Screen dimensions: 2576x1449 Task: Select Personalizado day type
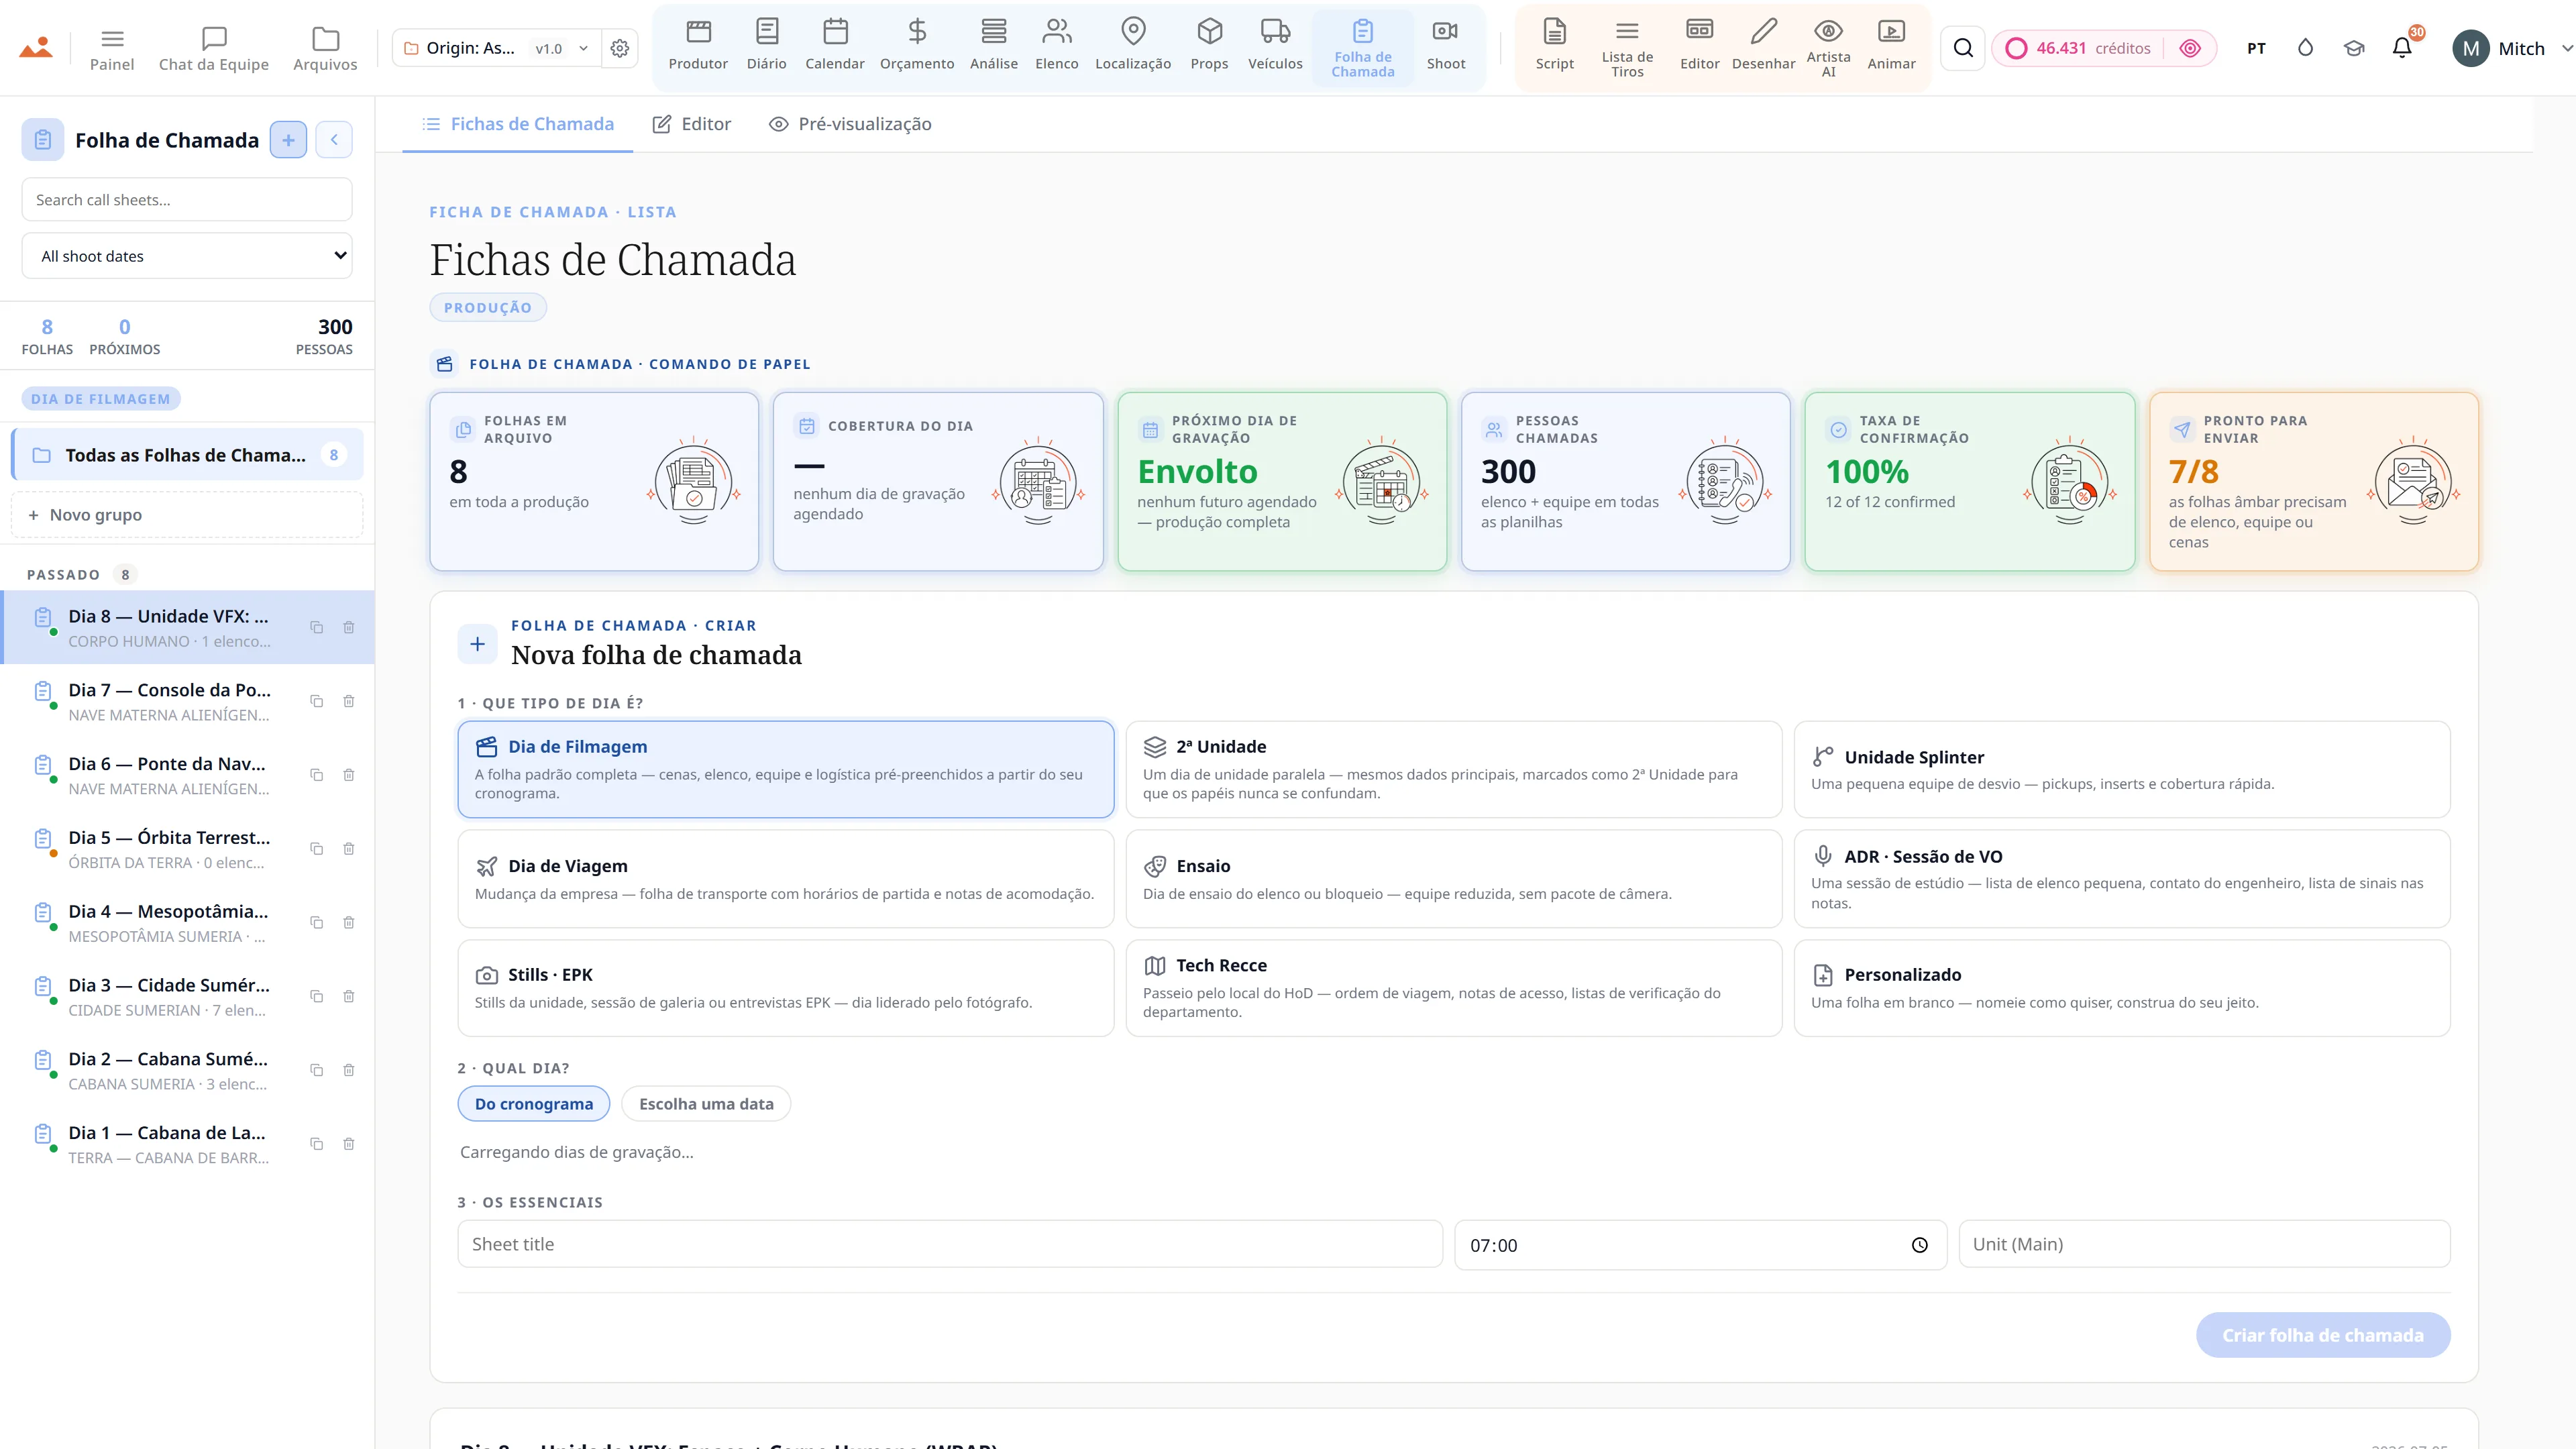coord(2121,987)
